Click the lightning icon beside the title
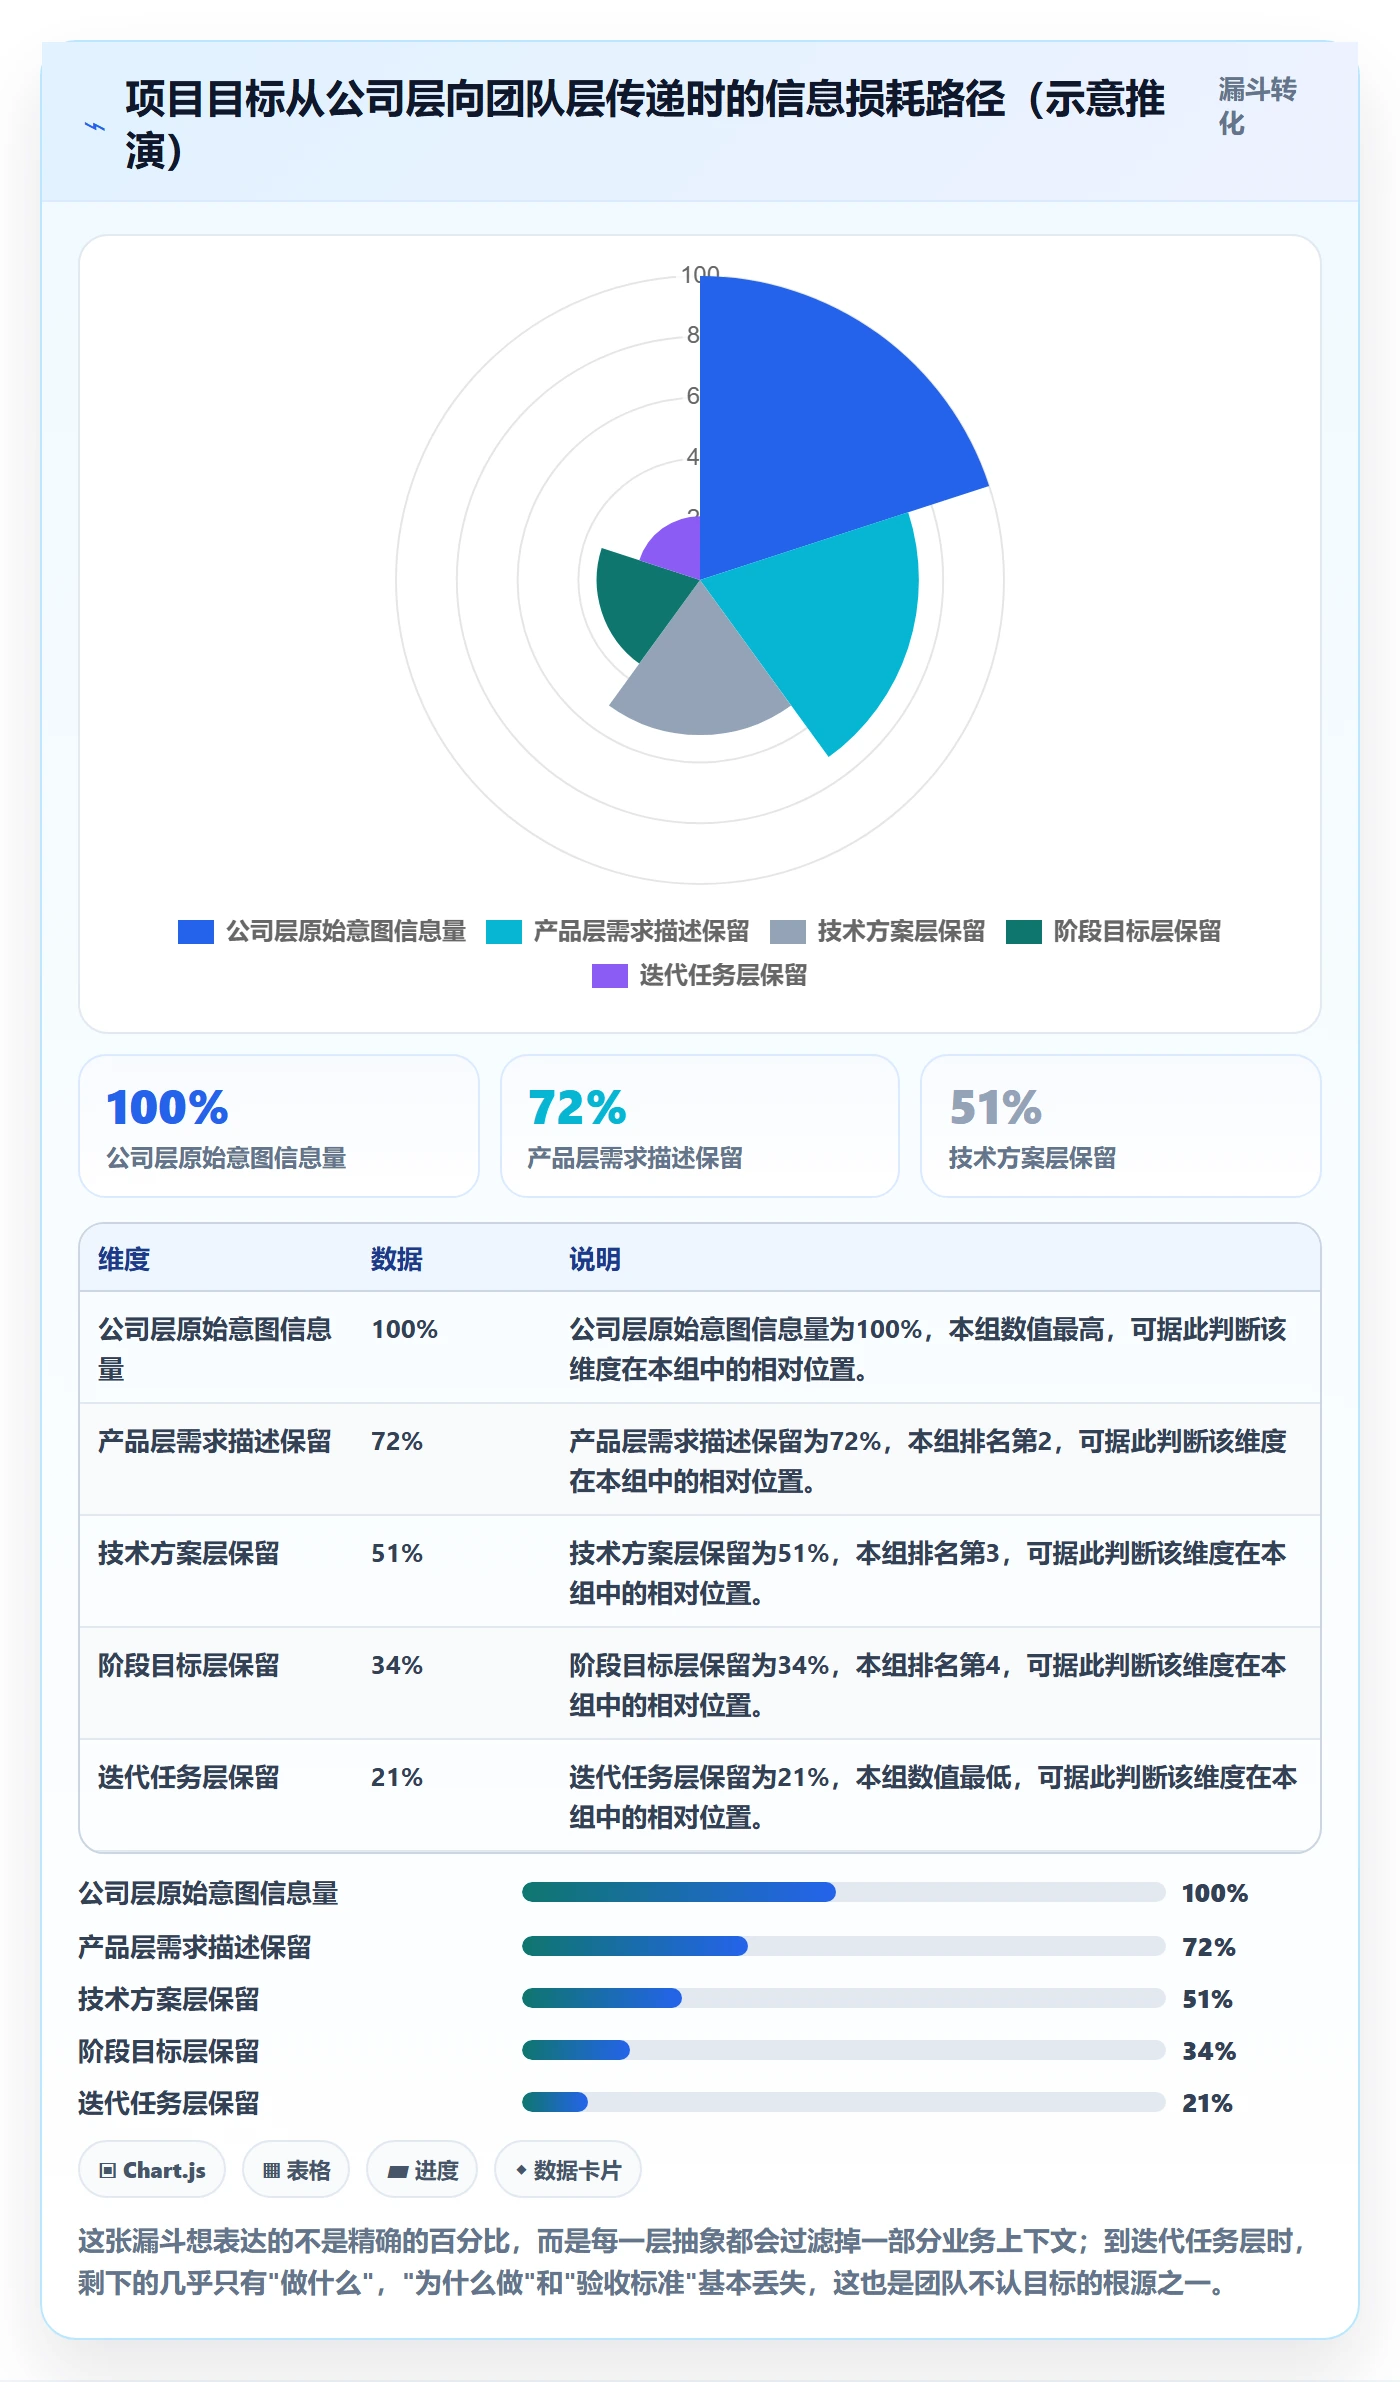Image resolution: width=1400 pixels, height=2382 pixels. (x=95, y=126)
